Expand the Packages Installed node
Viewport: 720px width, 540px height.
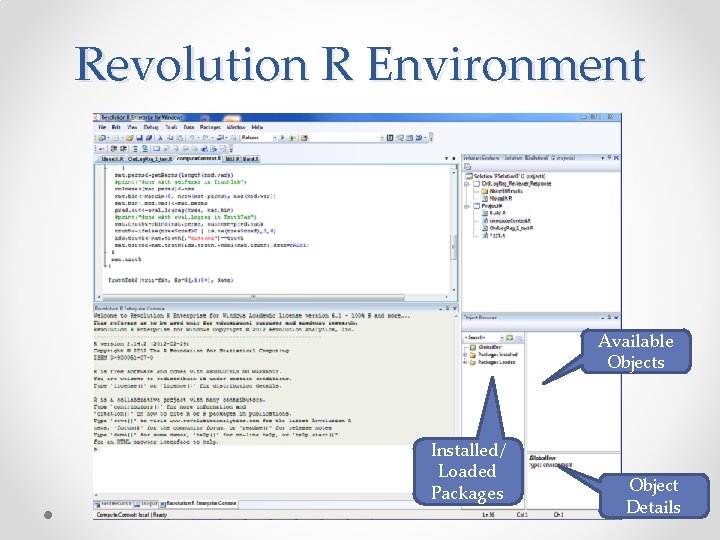465,354
